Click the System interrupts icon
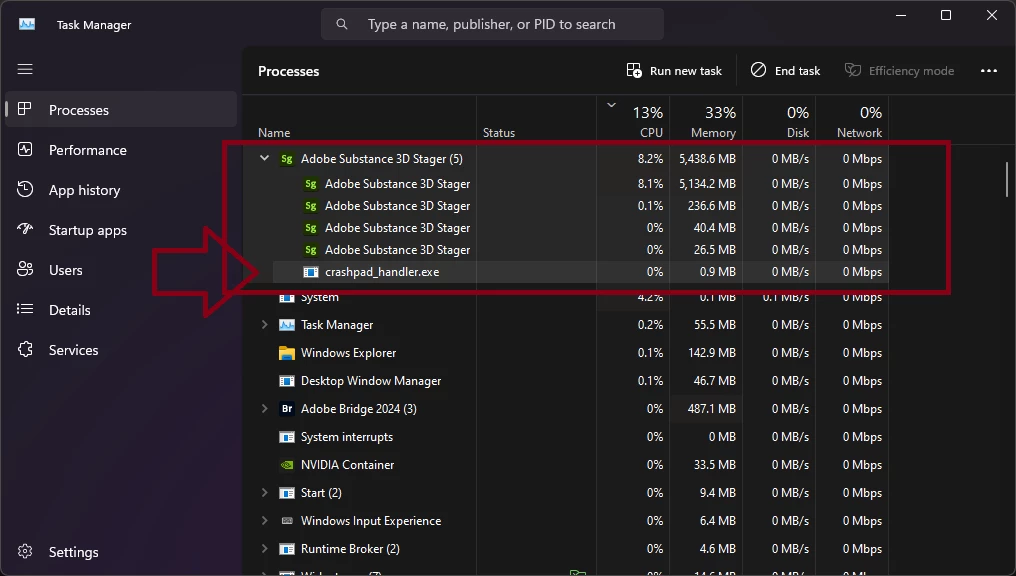1016x576 pixels. 286,437
